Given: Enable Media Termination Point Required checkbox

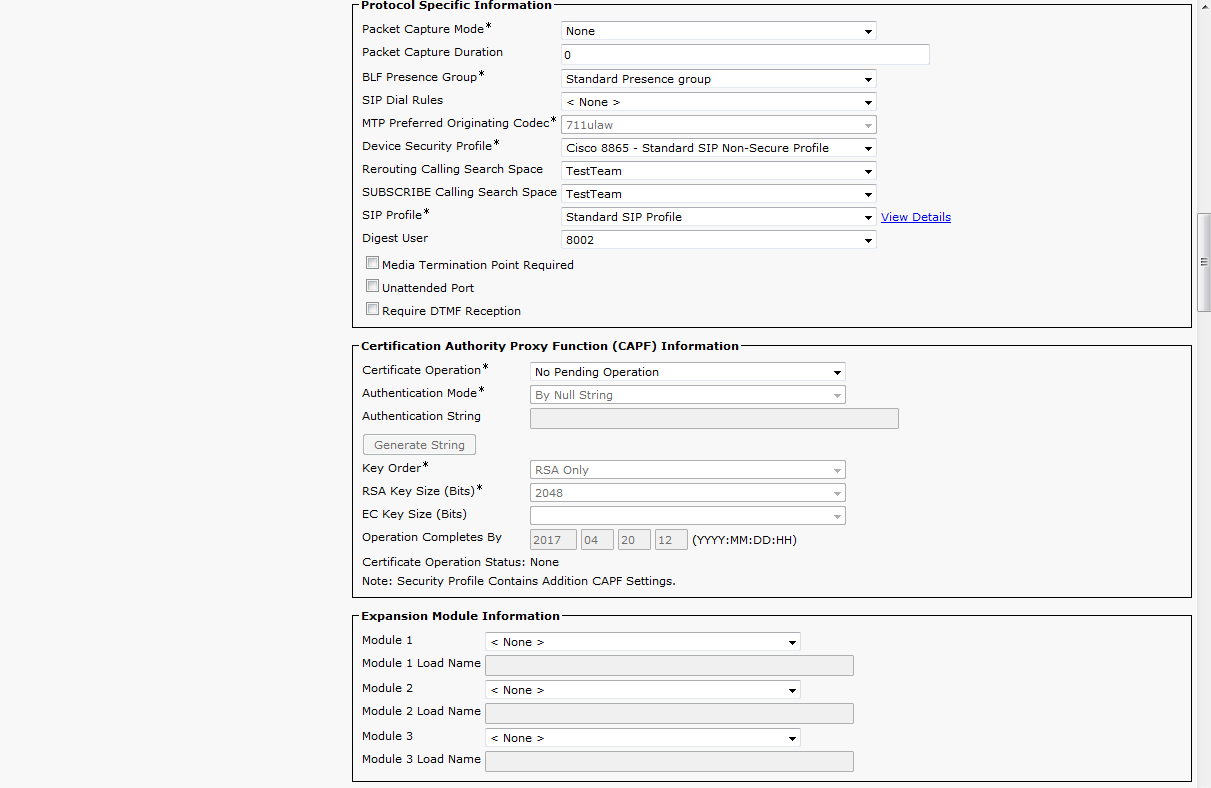Looking at the screenshot, I should pos(373,264).
